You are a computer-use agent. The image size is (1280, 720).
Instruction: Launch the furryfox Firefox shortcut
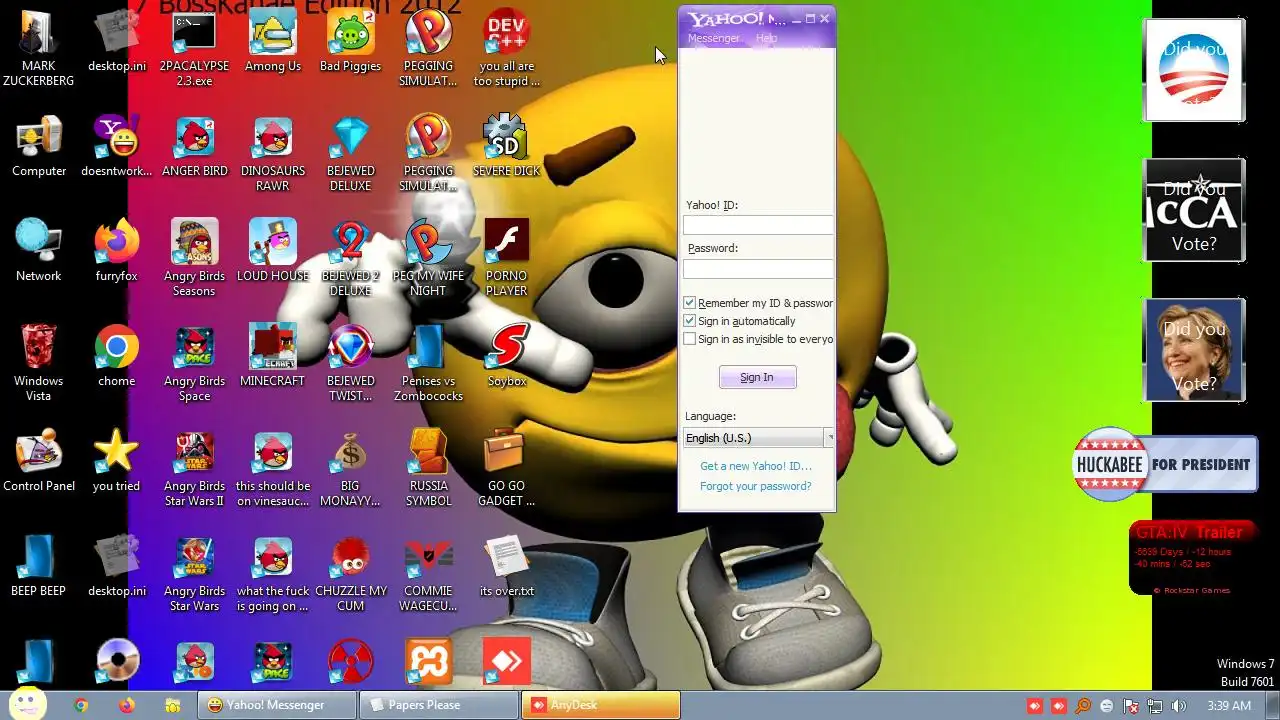[116, 250]
